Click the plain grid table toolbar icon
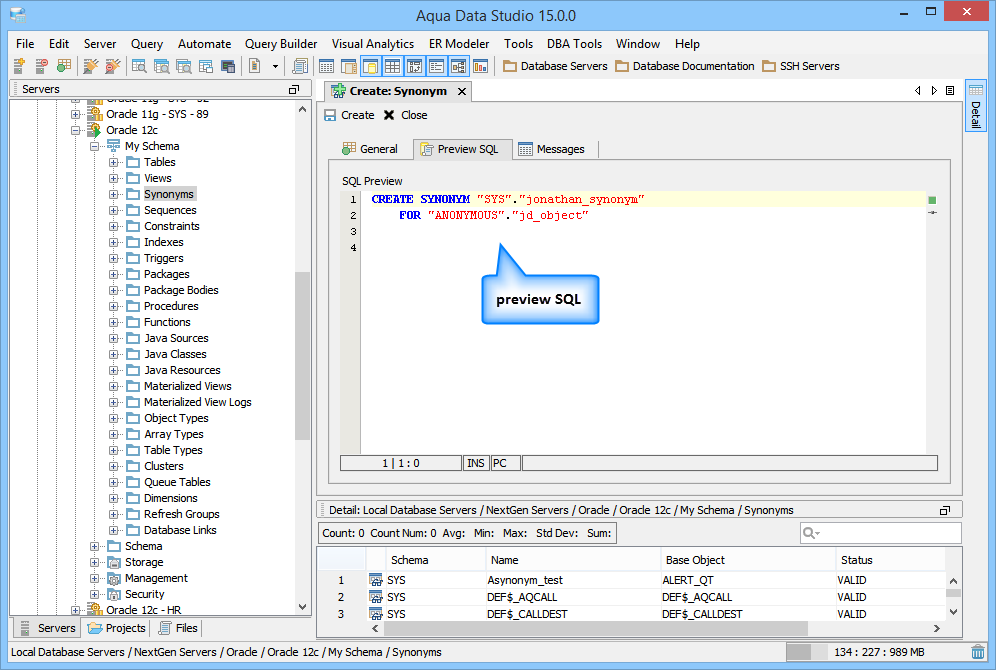The width and height of the screenshot is (996, 670). pos(326,65)
